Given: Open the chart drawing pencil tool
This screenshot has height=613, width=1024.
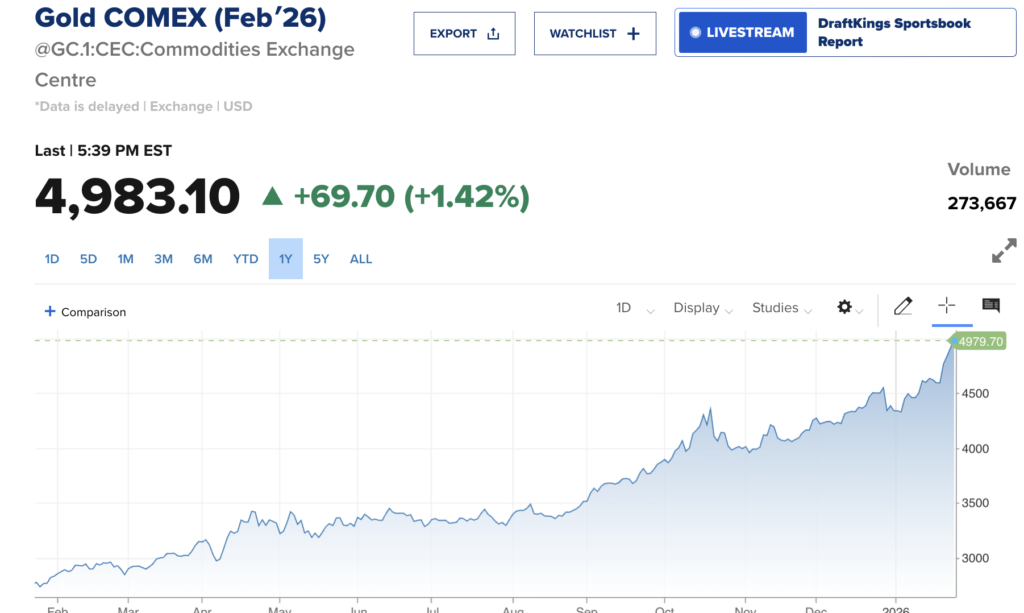Looking at the screenshot, I should click(x=903, y=306).
